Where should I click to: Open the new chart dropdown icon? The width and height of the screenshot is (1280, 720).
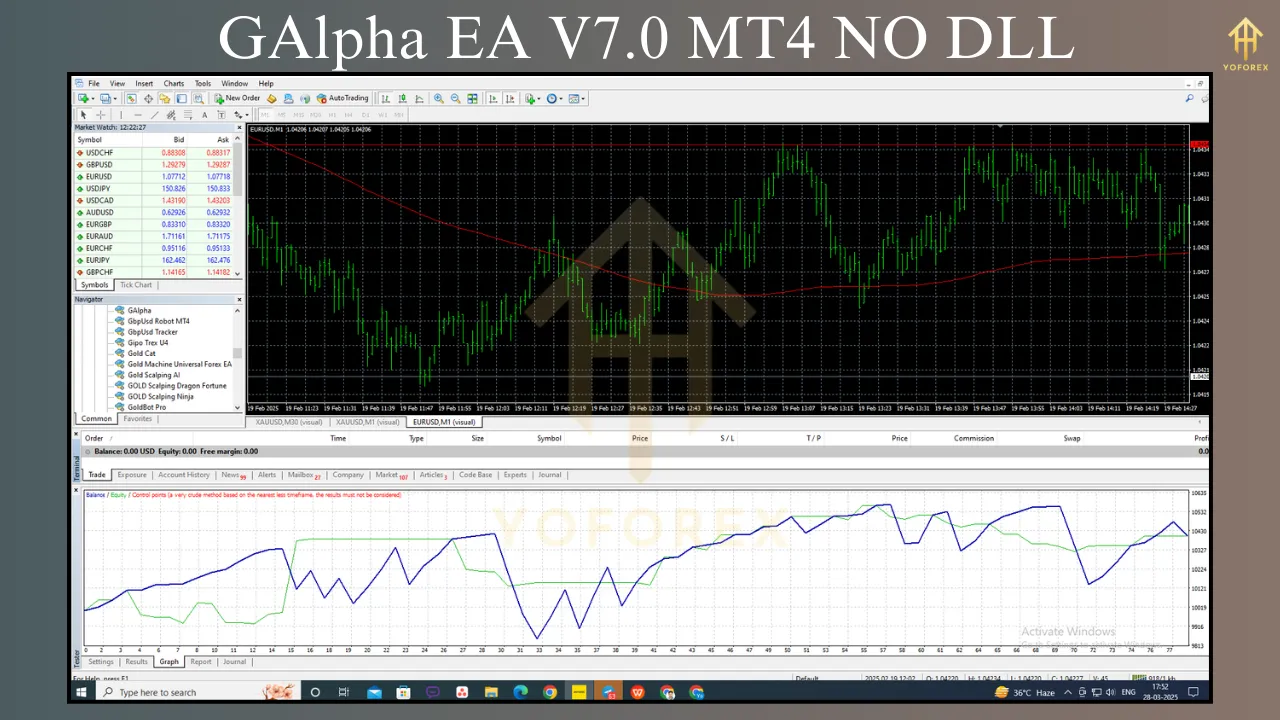coord(86,98)
